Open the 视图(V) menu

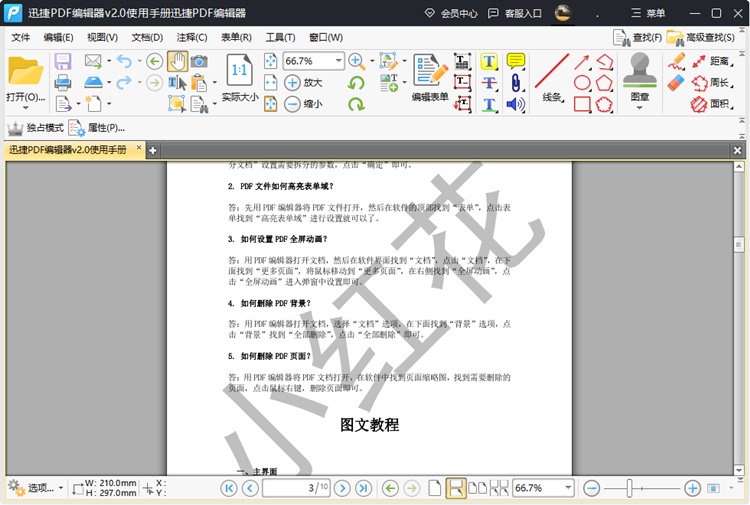point(102,37)
